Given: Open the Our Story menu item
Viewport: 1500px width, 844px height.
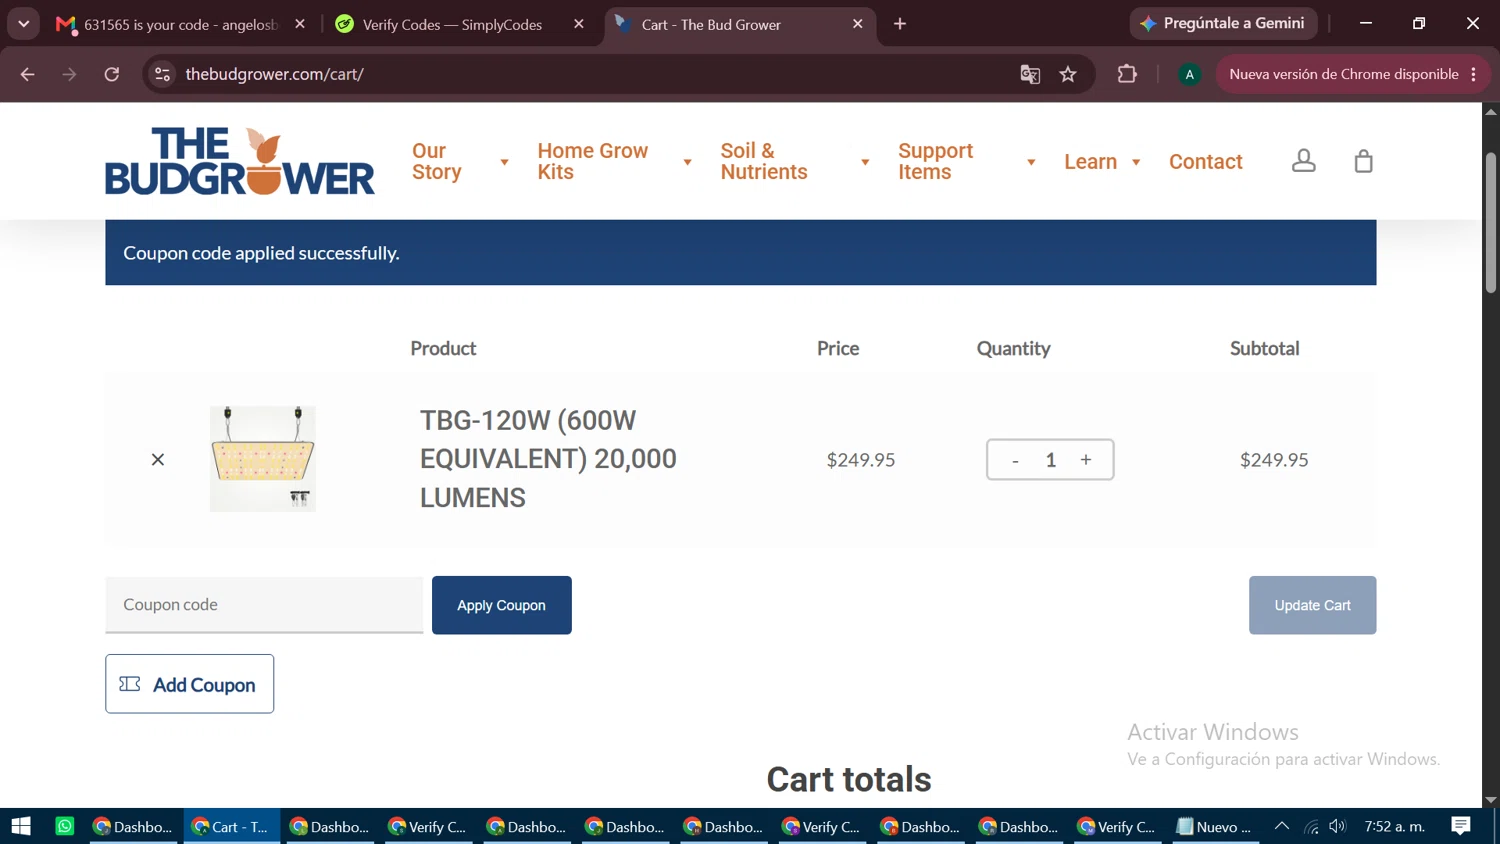Looking at the screenshot, I should tap(437, 161).
